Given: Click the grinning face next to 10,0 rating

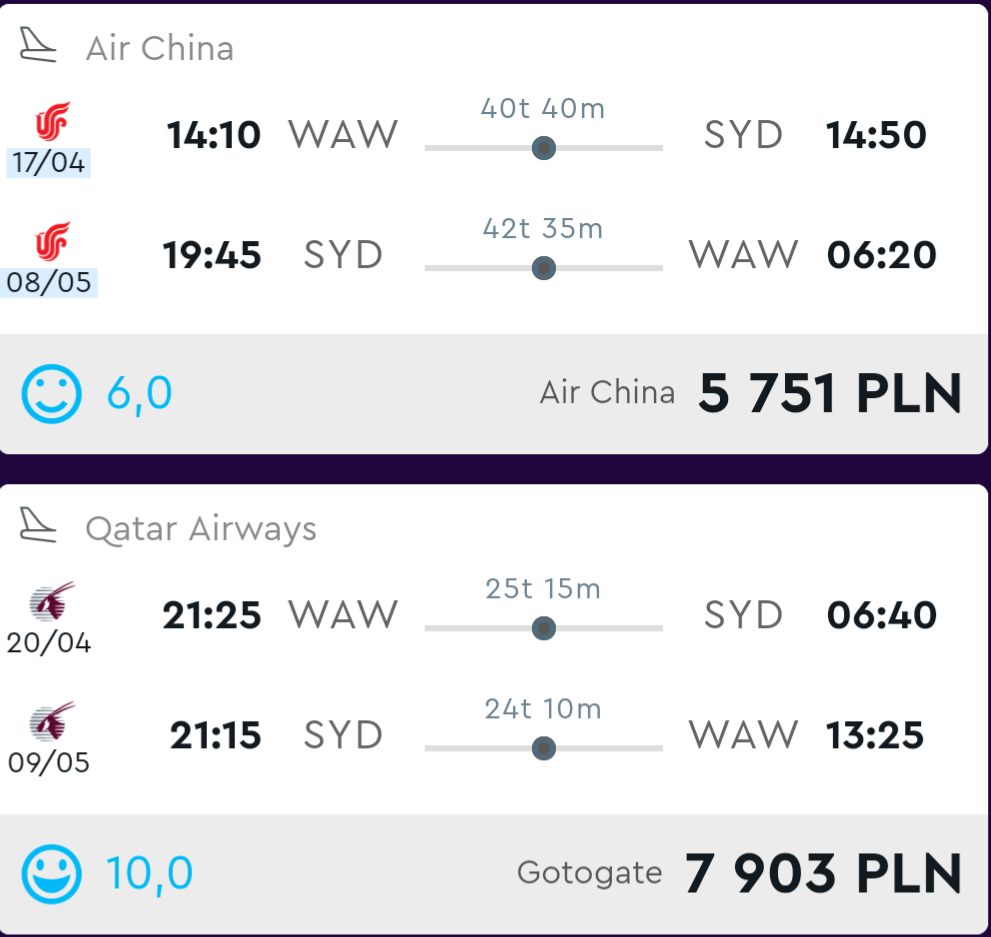Looking at the screenshot, I should 51,874.
